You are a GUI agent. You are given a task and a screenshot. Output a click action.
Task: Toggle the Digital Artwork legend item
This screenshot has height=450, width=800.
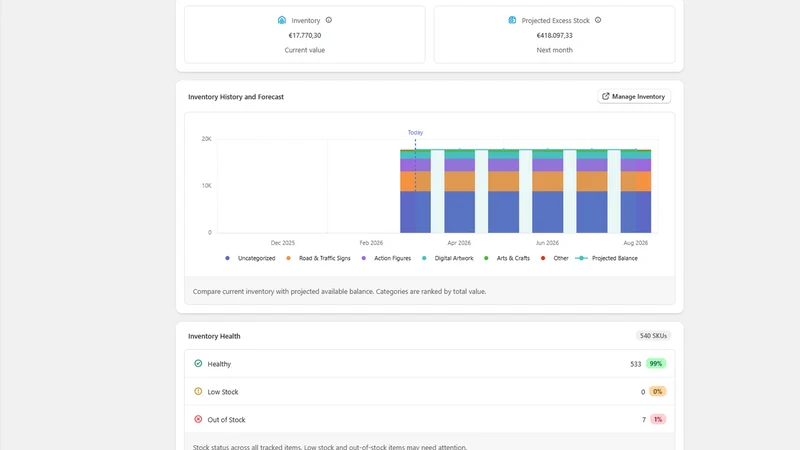click(x=447, y=258)
